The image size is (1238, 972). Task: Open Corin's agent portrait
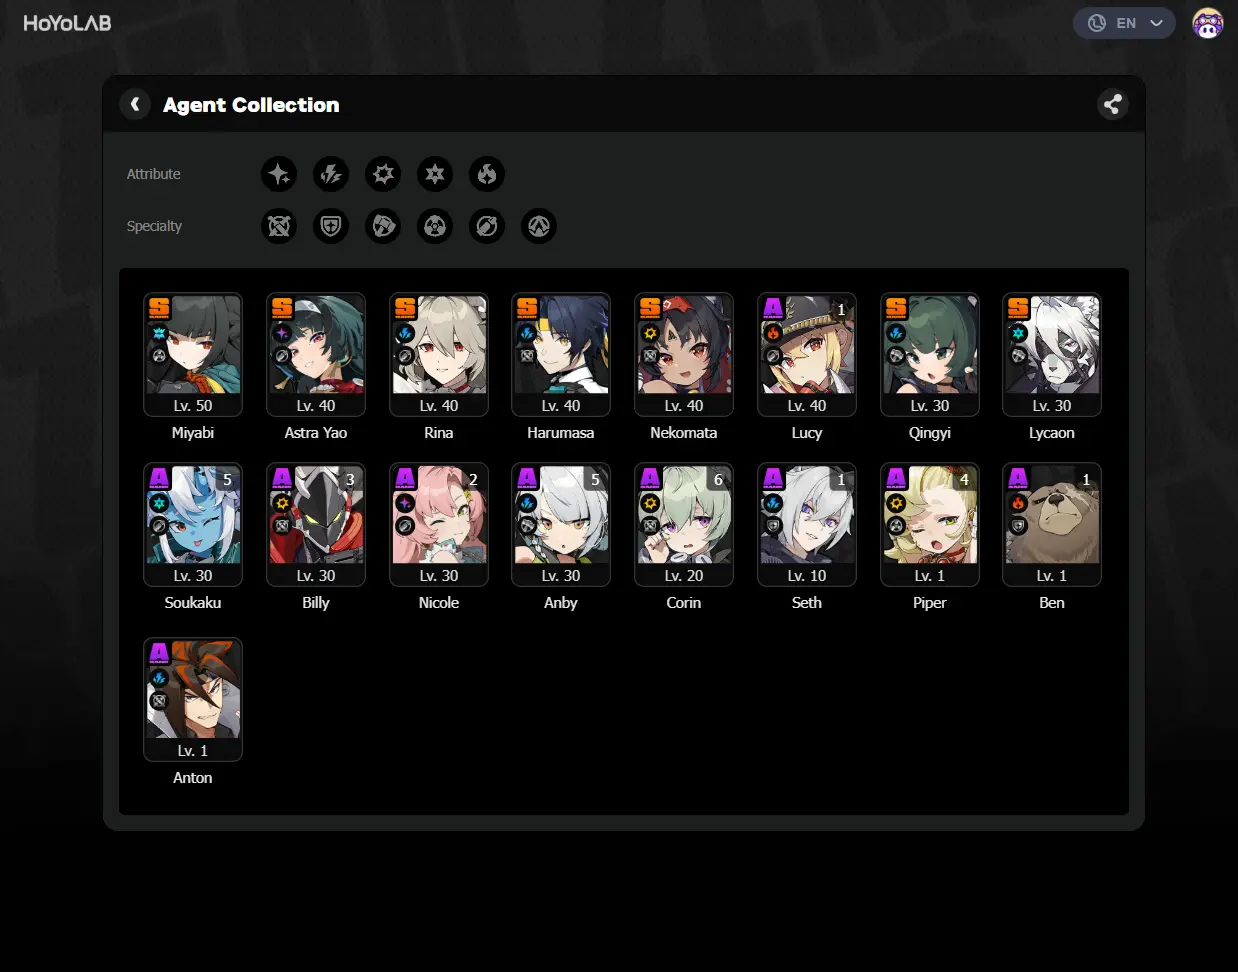[x=684, y=524]
